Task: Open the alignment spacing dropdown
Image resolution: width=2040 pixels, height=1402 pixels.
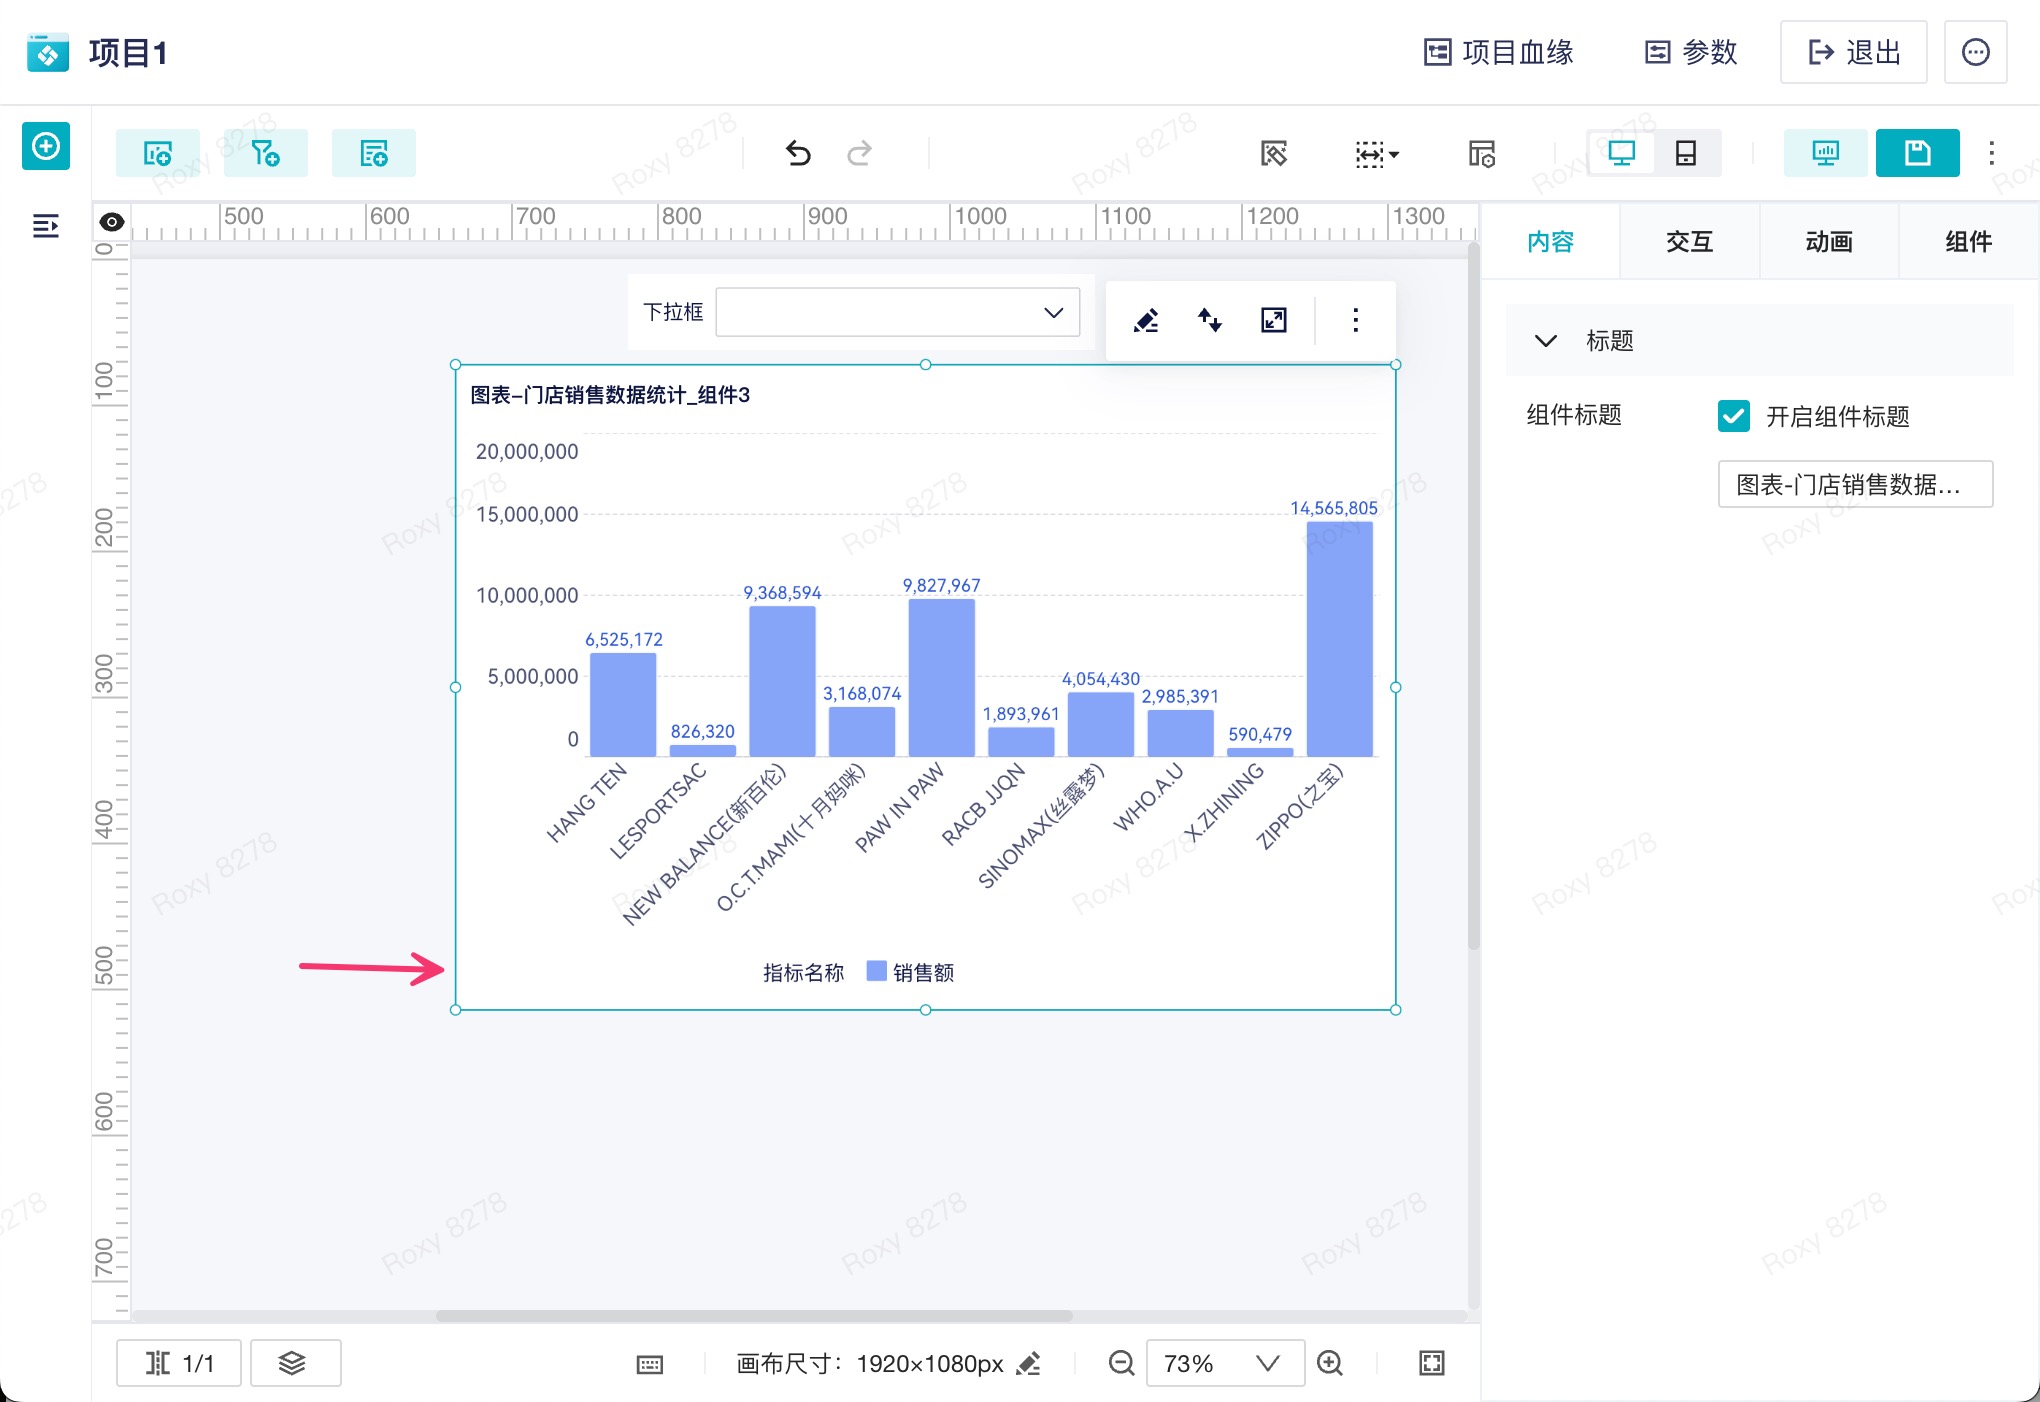Action: (1377, 153)
